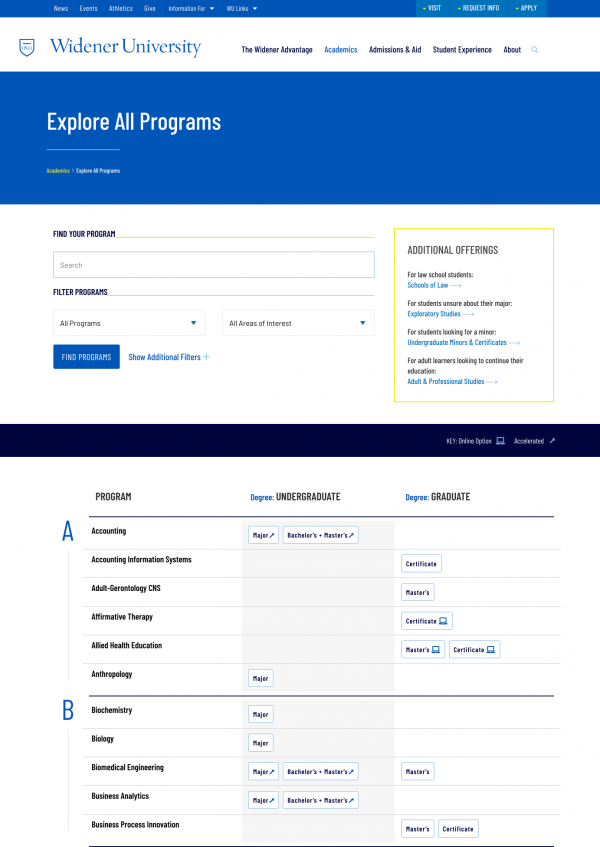Open the About menu item
Image resolution: width=600 pixels, height=847 pixels.
(512, 50)
